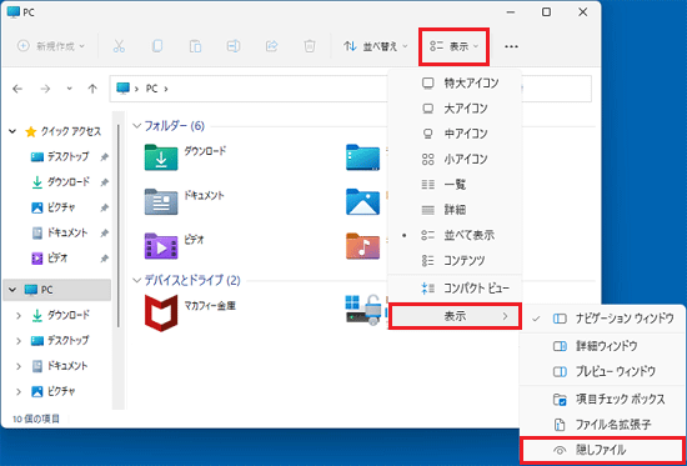Expand ドキュメント chevron under PC tree

pyautogui.click(x=18, y=366)
